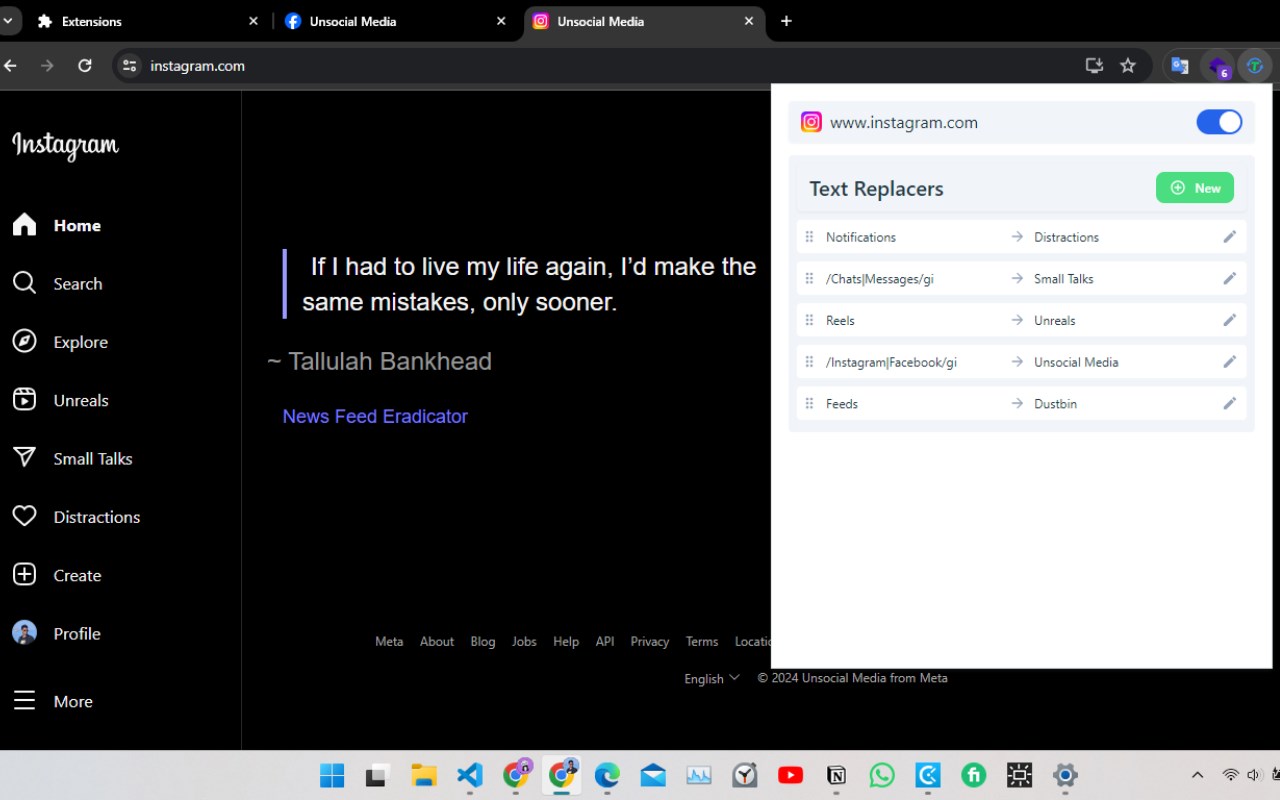Add a New text replacer
The width and height of the screenshot is (1280, 800).
pyautogui.click(x=1195, y=188)
